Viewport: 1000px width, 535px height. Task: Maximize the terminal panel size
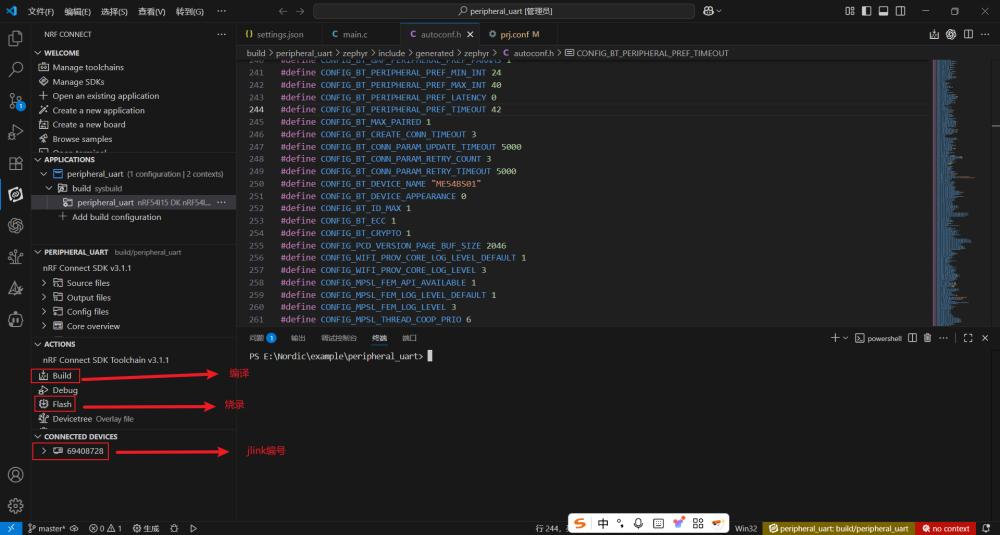coord(967,338)
